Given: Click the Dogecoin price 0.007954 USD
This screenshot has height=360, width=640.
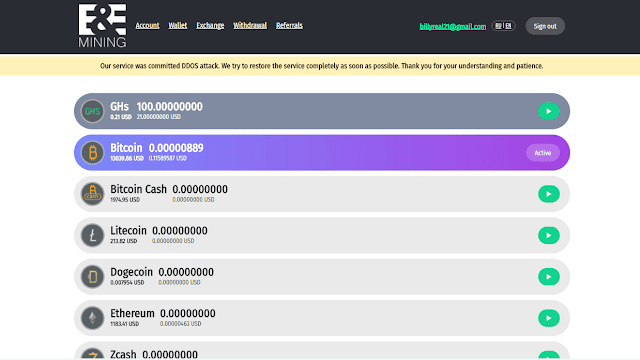Looking at the screenshot, I should point(127,282).
